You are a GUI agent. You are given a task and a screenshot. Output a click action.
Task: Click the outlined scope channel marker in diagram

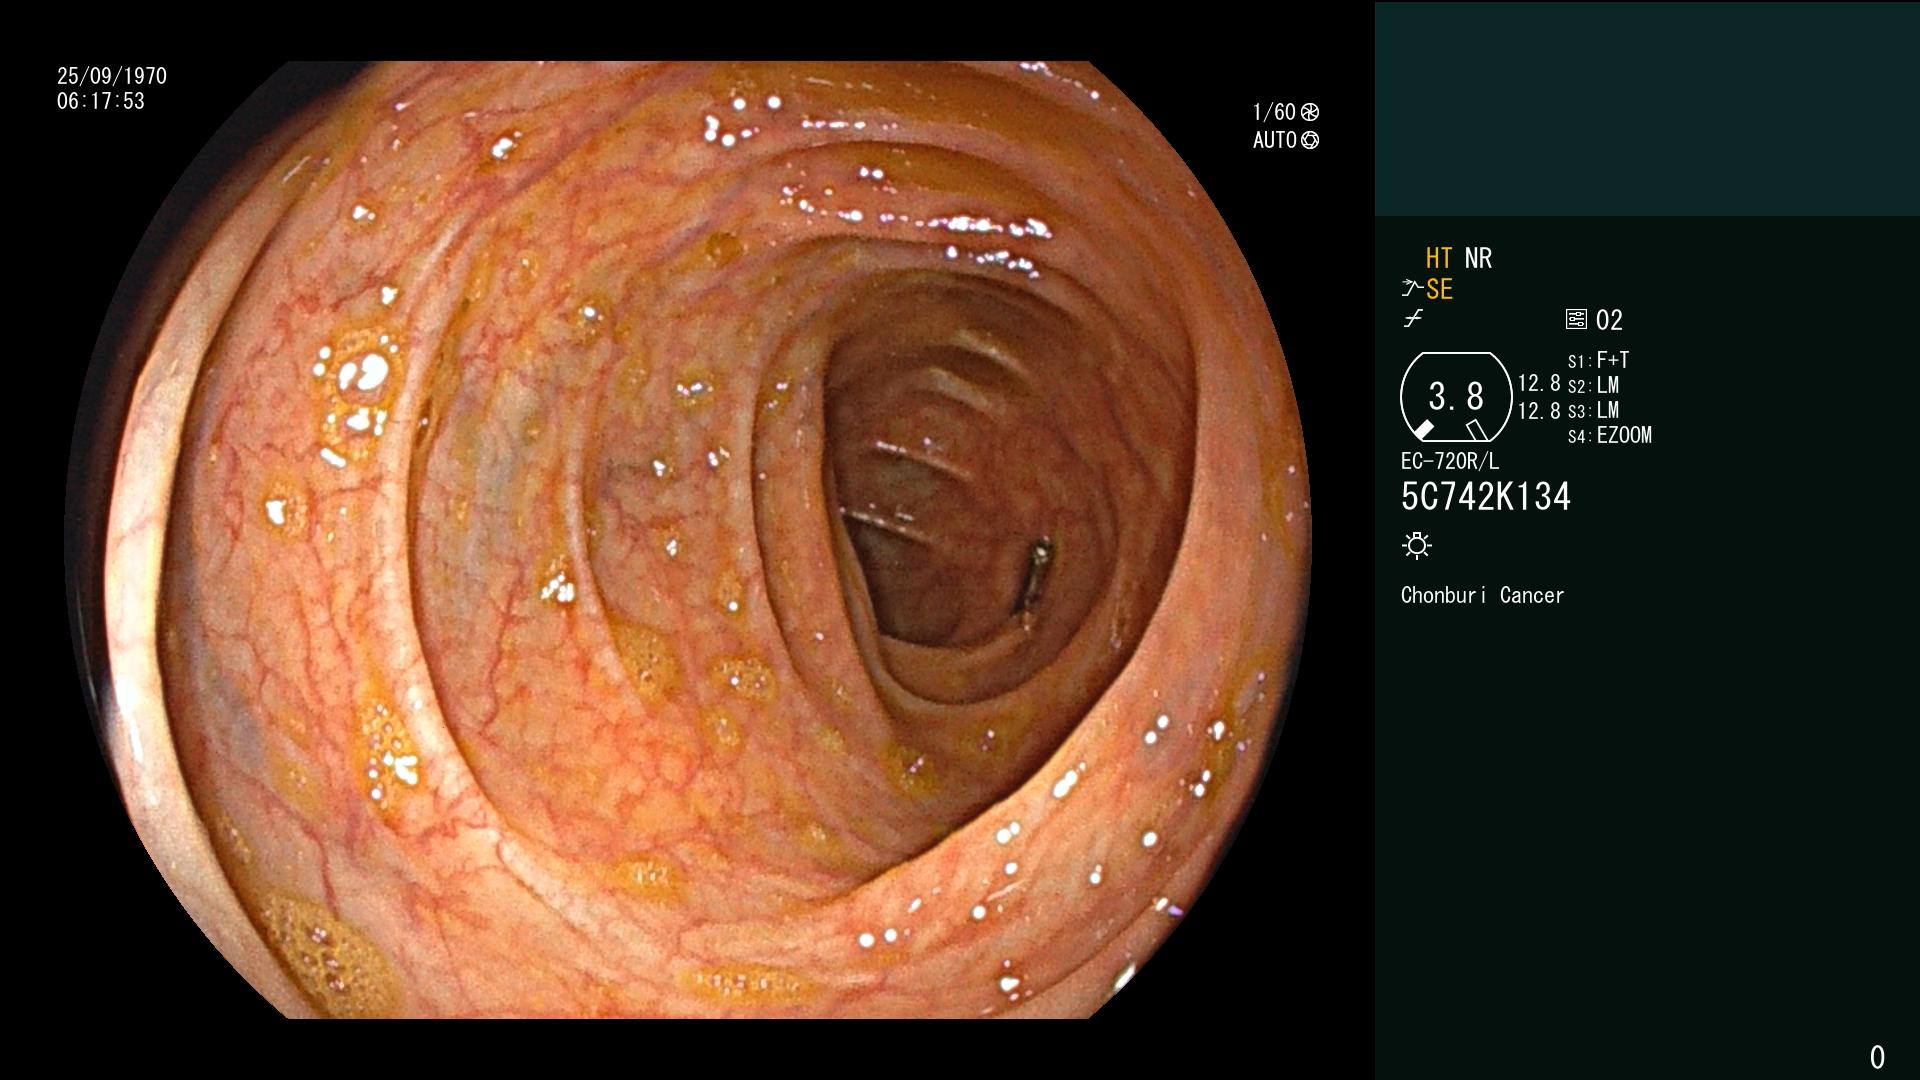[x=1477, y=430]
